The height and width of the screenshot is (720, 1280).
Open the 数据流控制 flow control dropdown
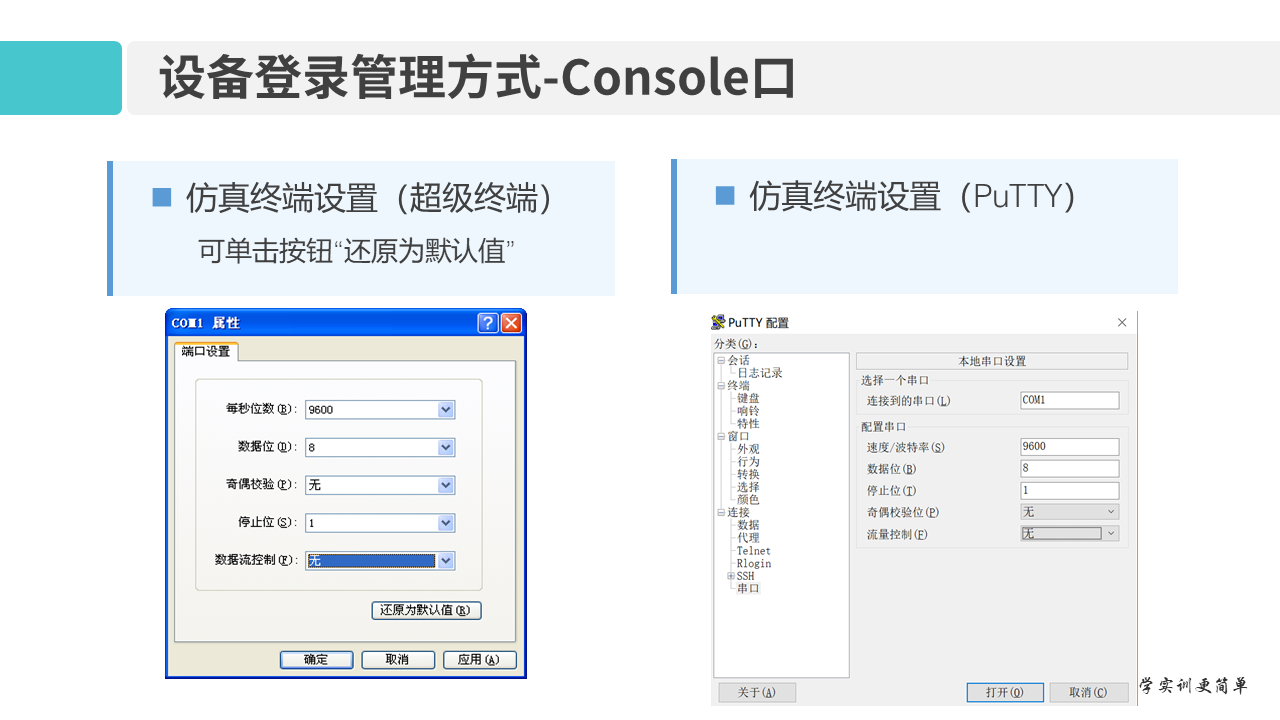tap(446, 561)
